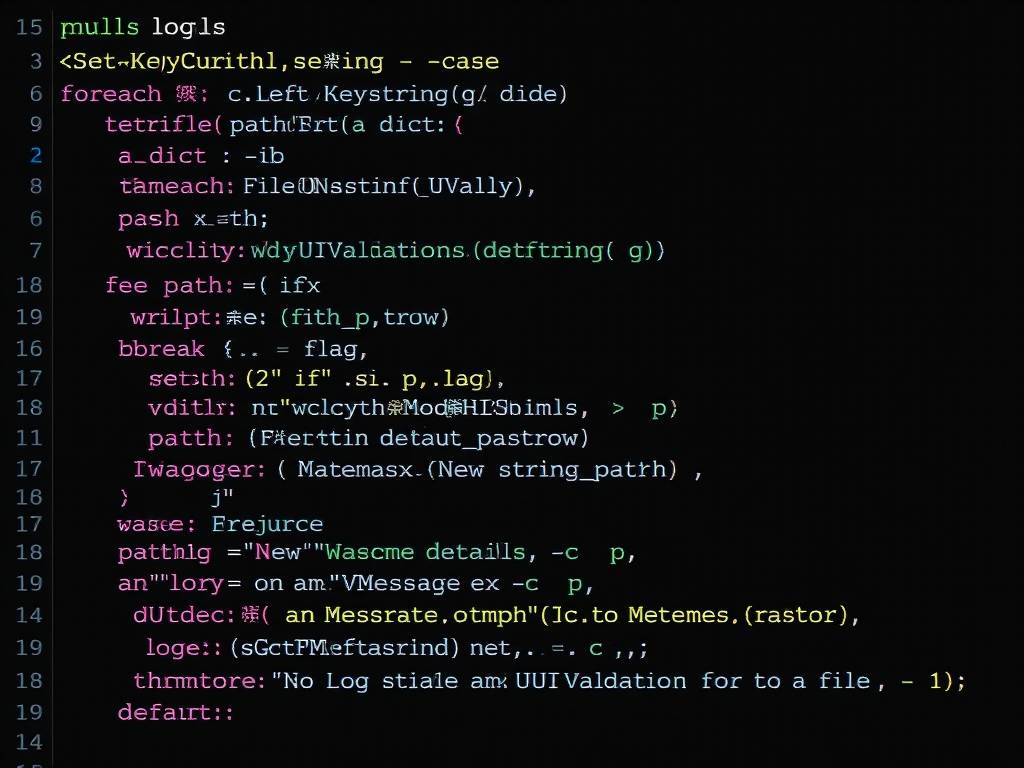Click the 'defaurt::' keyword
Screen dimensions: 1024x768
click(176, 712)
